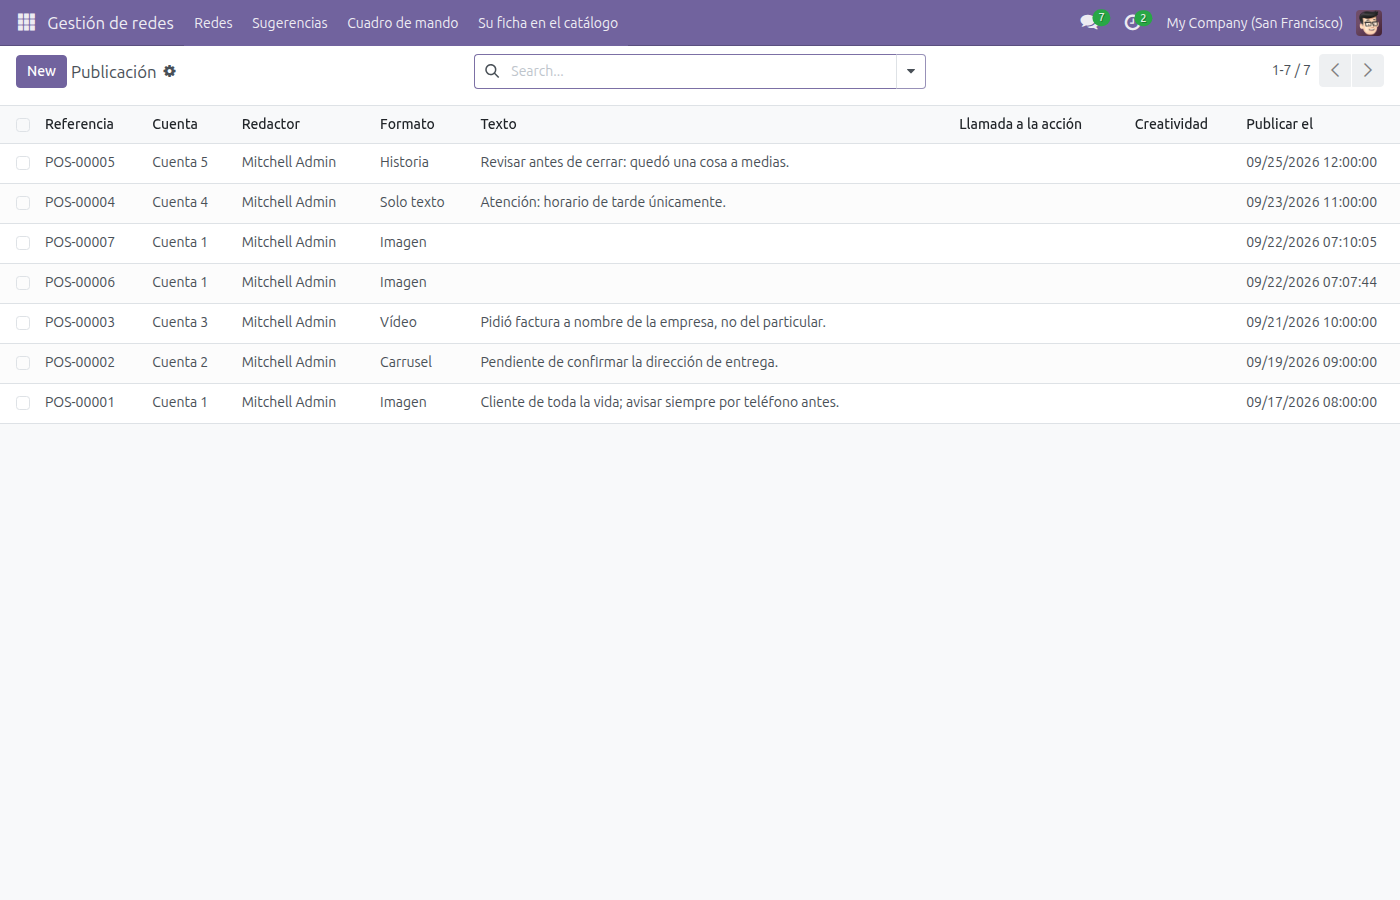
Task: Toggle the select-all records checkbox
Action: (x=23, y=125)
